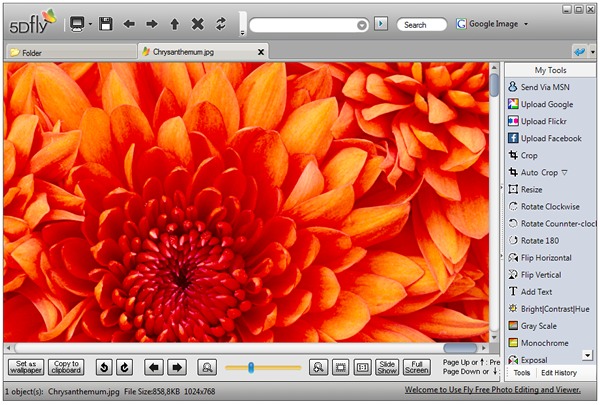
Task: Delete file with the X icon
Action: 197,24
